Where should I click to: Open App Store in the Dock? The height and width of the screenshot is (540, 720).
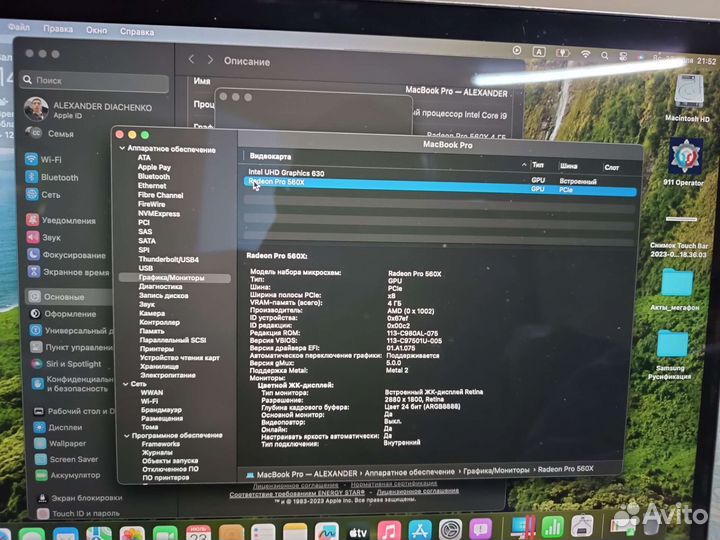point(420,530)
